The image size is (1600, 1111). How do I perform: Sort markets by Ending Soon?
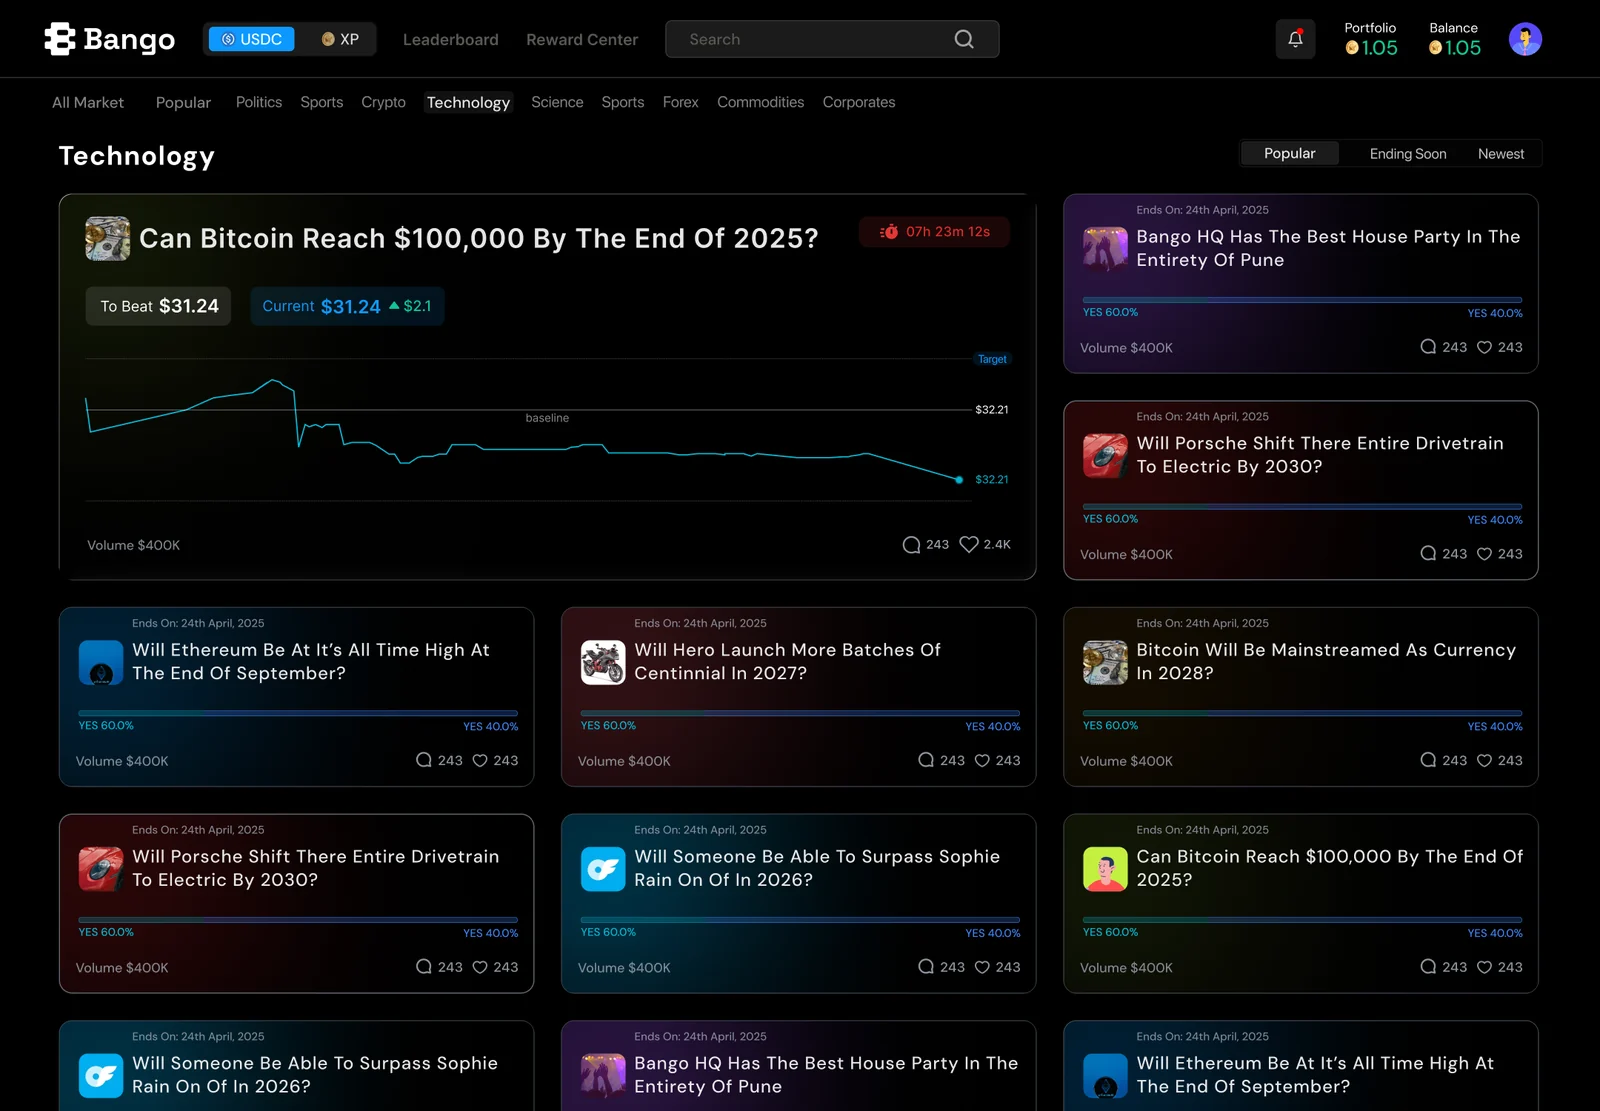[1408, 153]
